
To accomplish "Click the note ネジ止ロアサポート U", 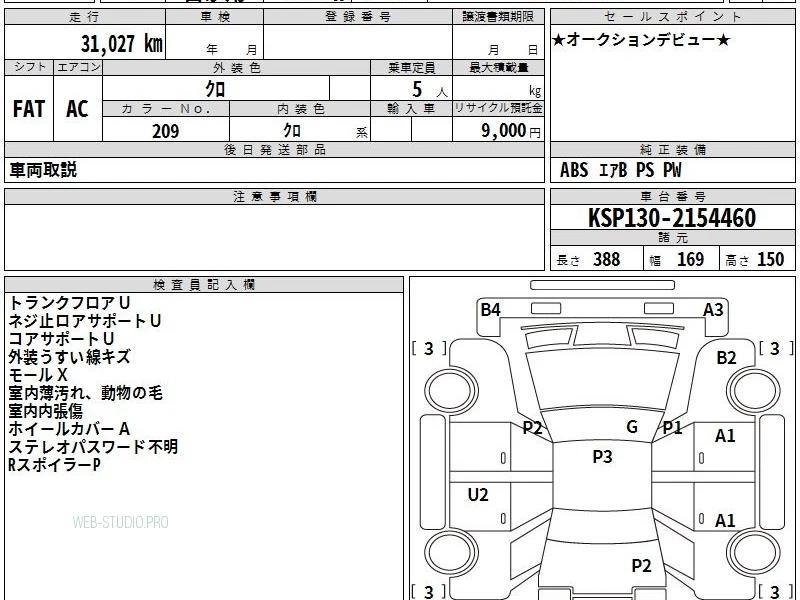I will [x=85, y=320].
